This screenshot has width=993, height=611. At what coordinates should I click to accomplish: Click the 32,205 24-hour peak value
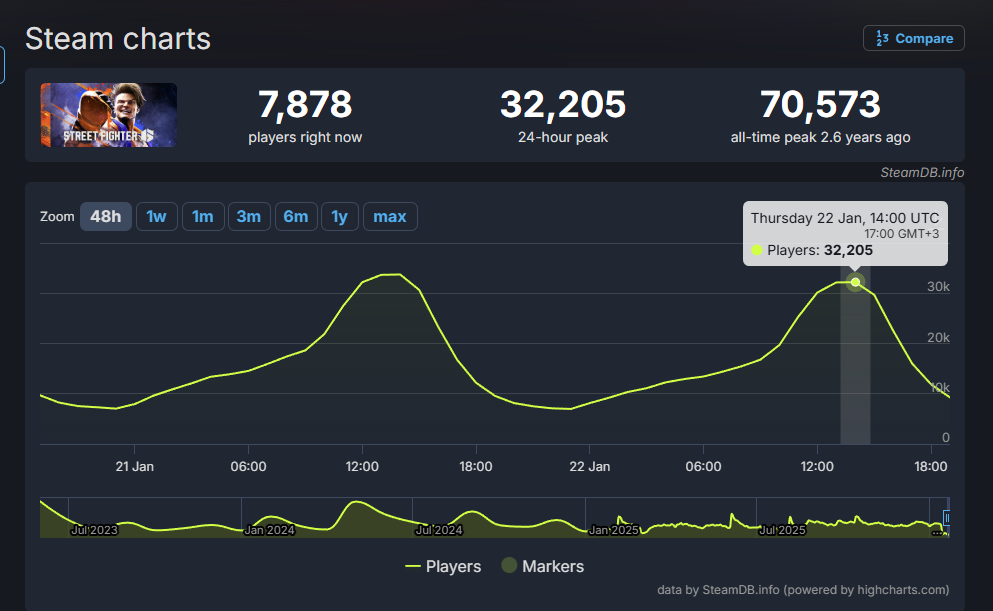click(563, 104)
